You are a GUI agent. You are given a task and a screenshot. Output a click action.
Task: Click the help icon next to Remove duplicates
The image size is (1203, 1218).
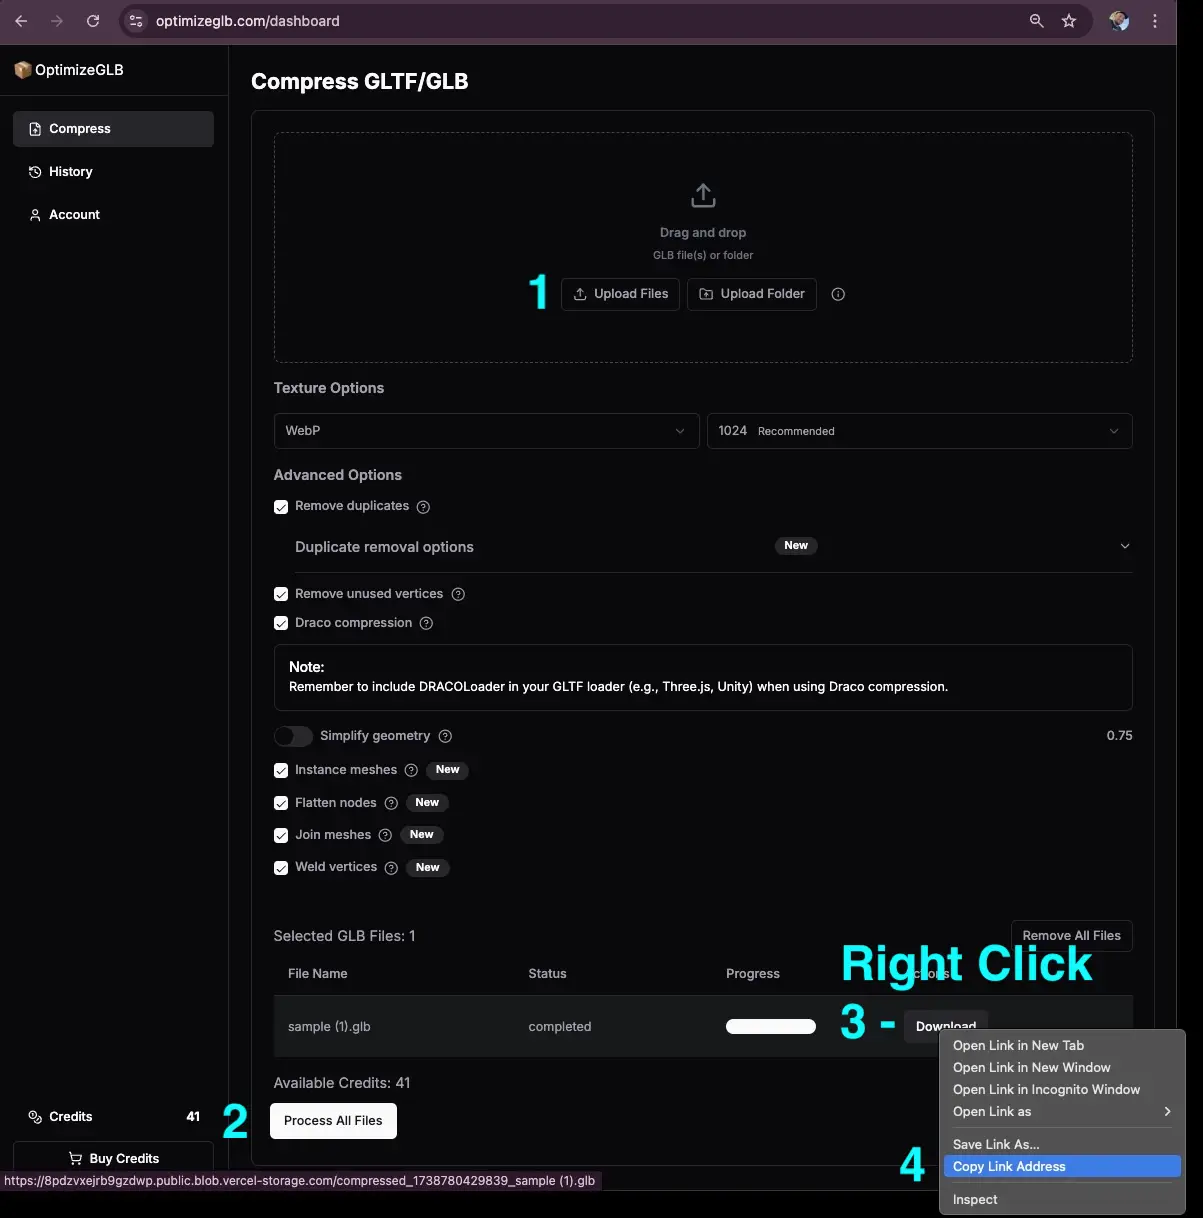coord(423,507)
